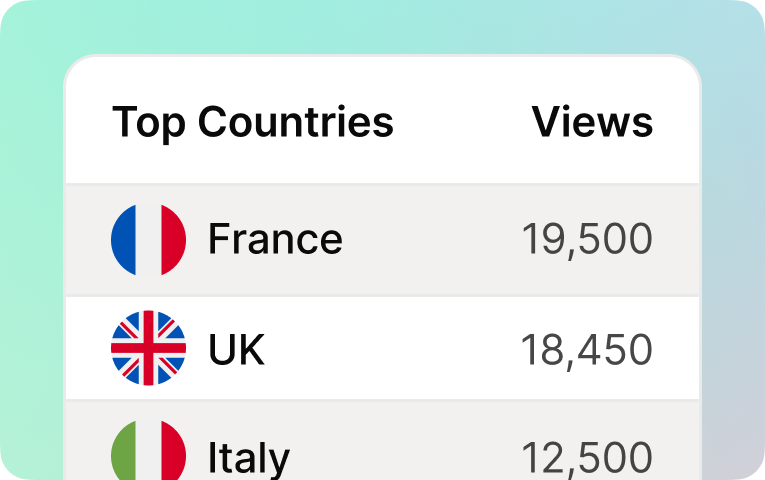Open the France country row
765x480 pixels.
[382, 240]
